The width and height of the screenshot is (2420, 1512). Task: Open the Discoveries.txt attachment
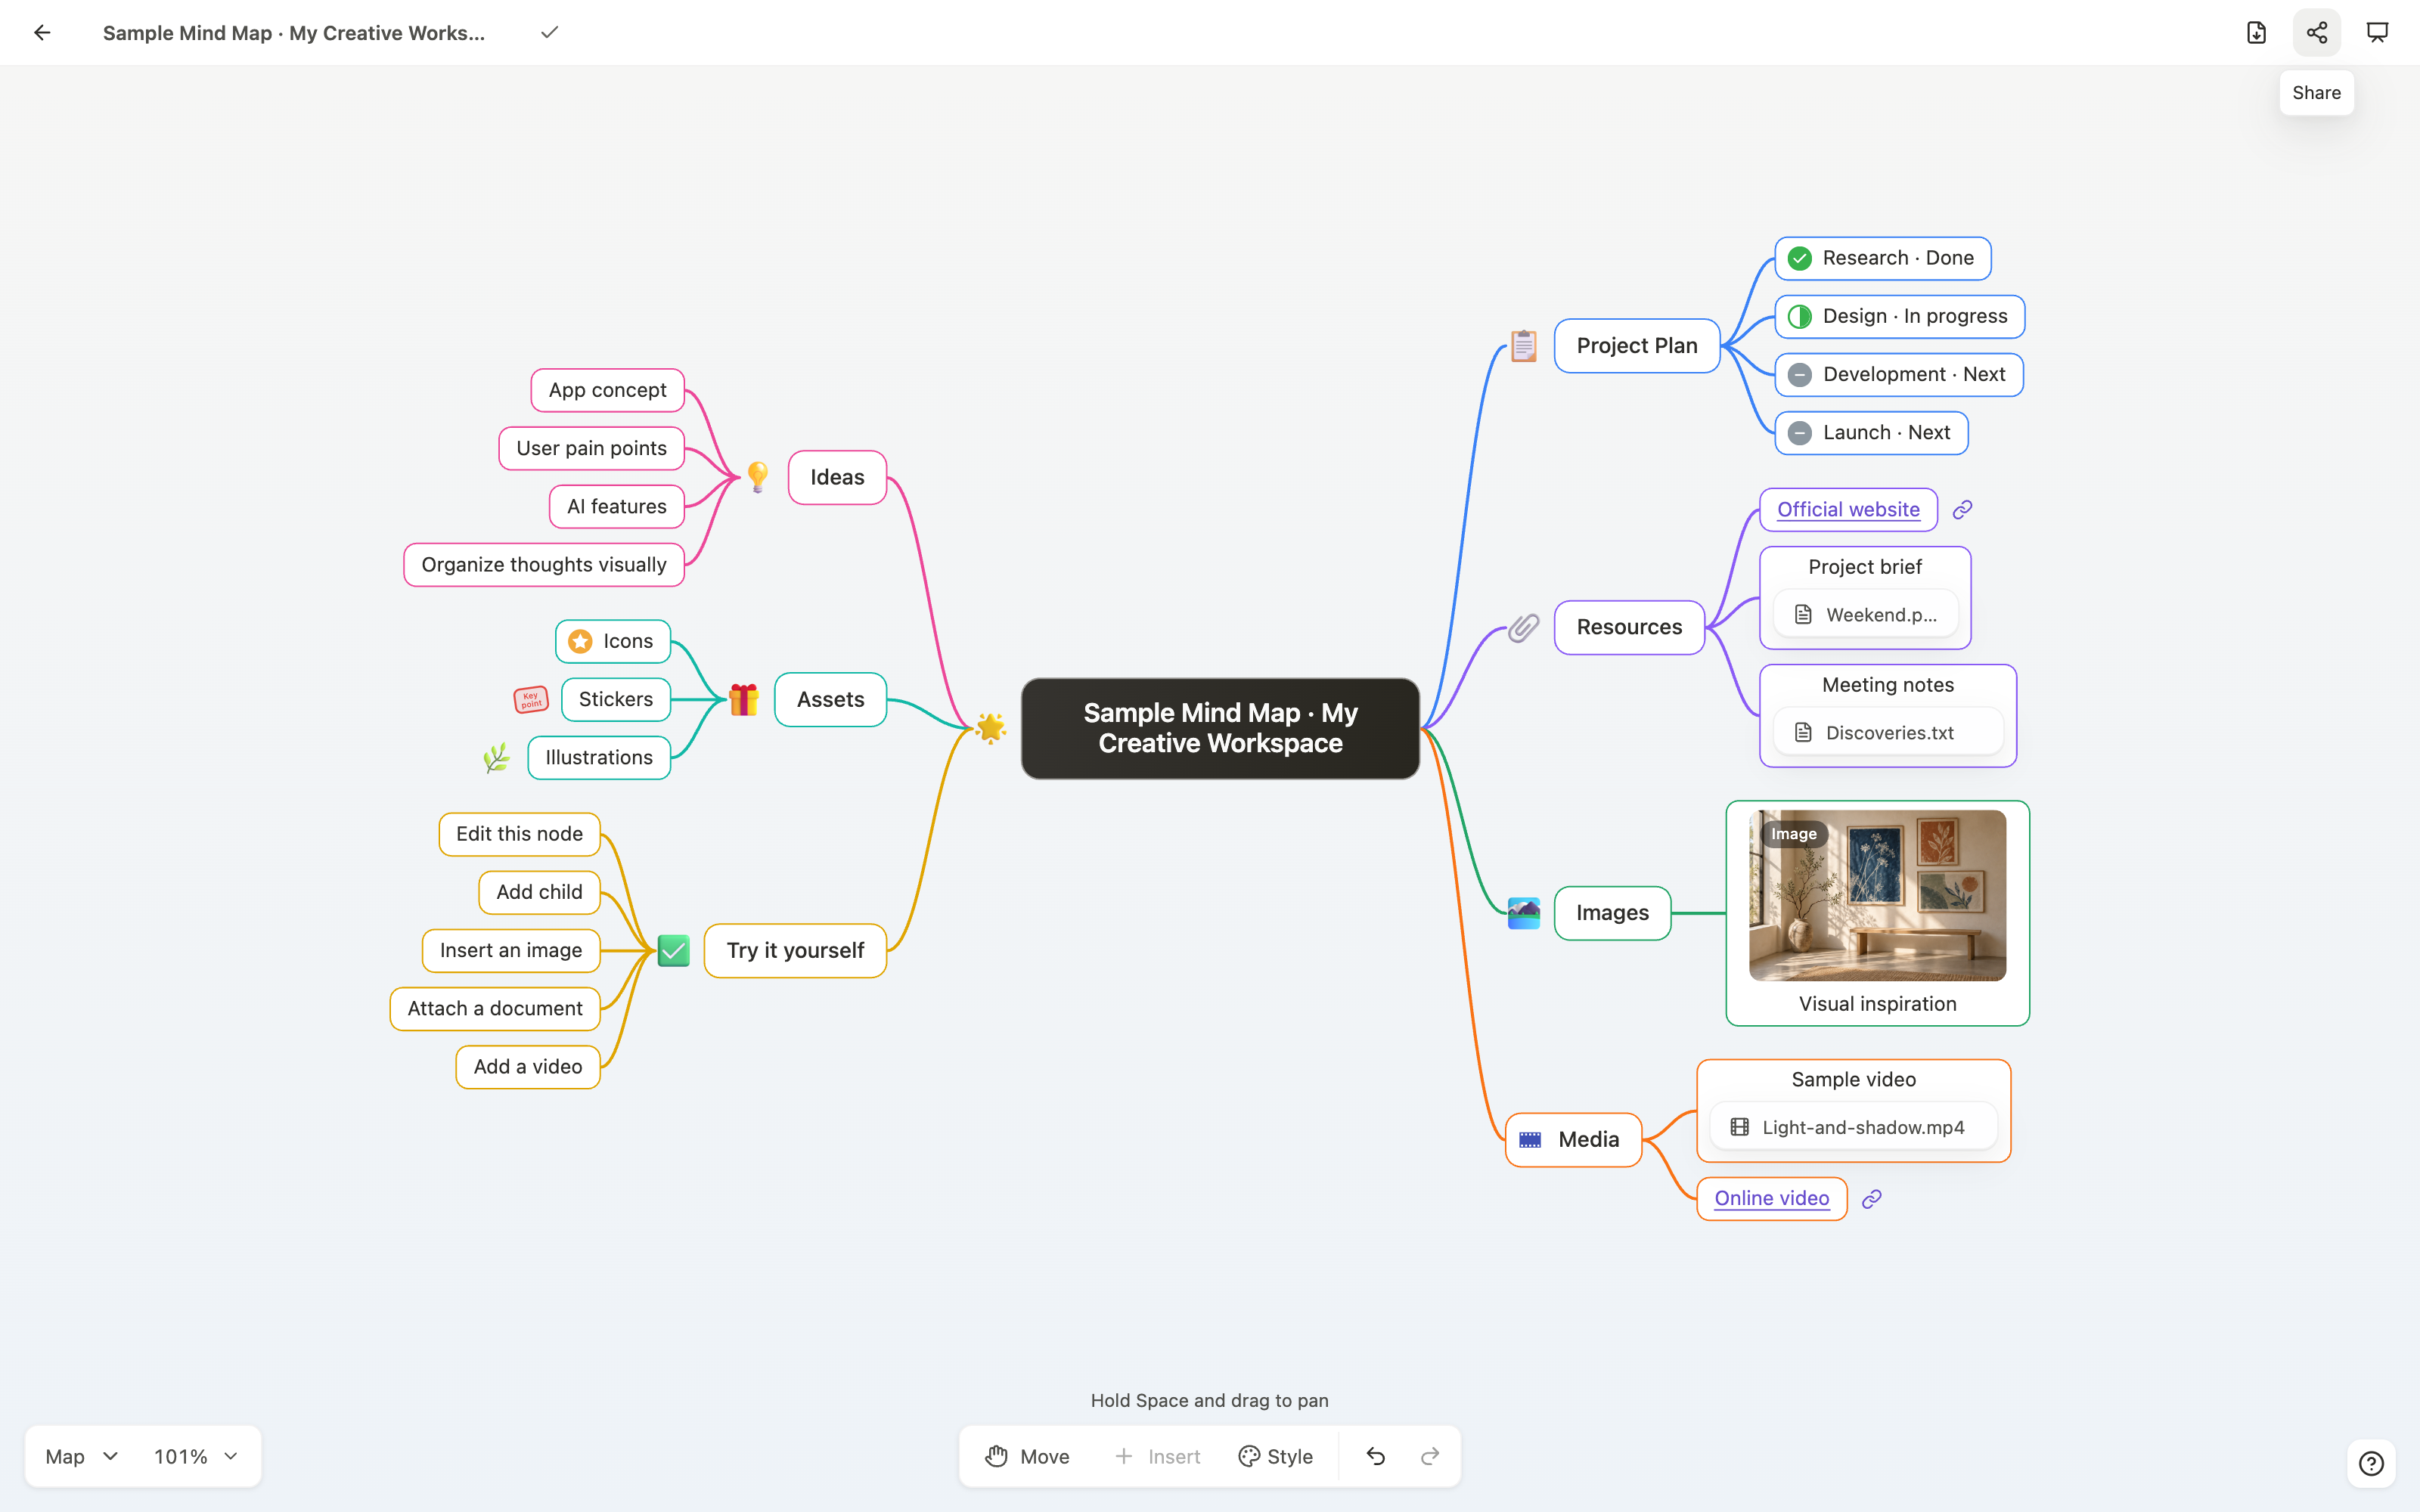[1888, 733]
